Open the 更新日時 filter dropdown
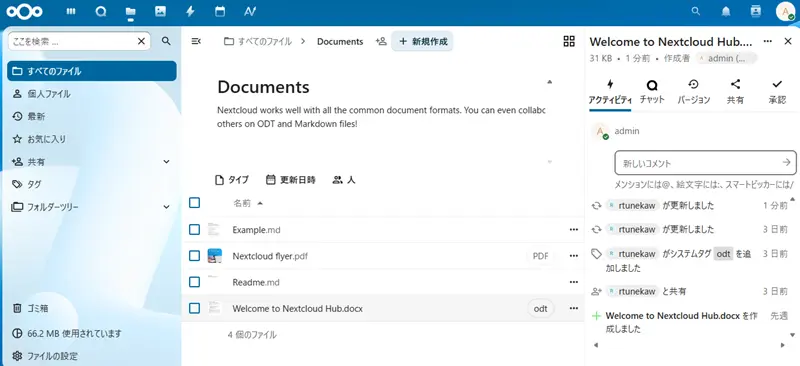The width and height of the screenshot is (800, 366). [291, 180]
